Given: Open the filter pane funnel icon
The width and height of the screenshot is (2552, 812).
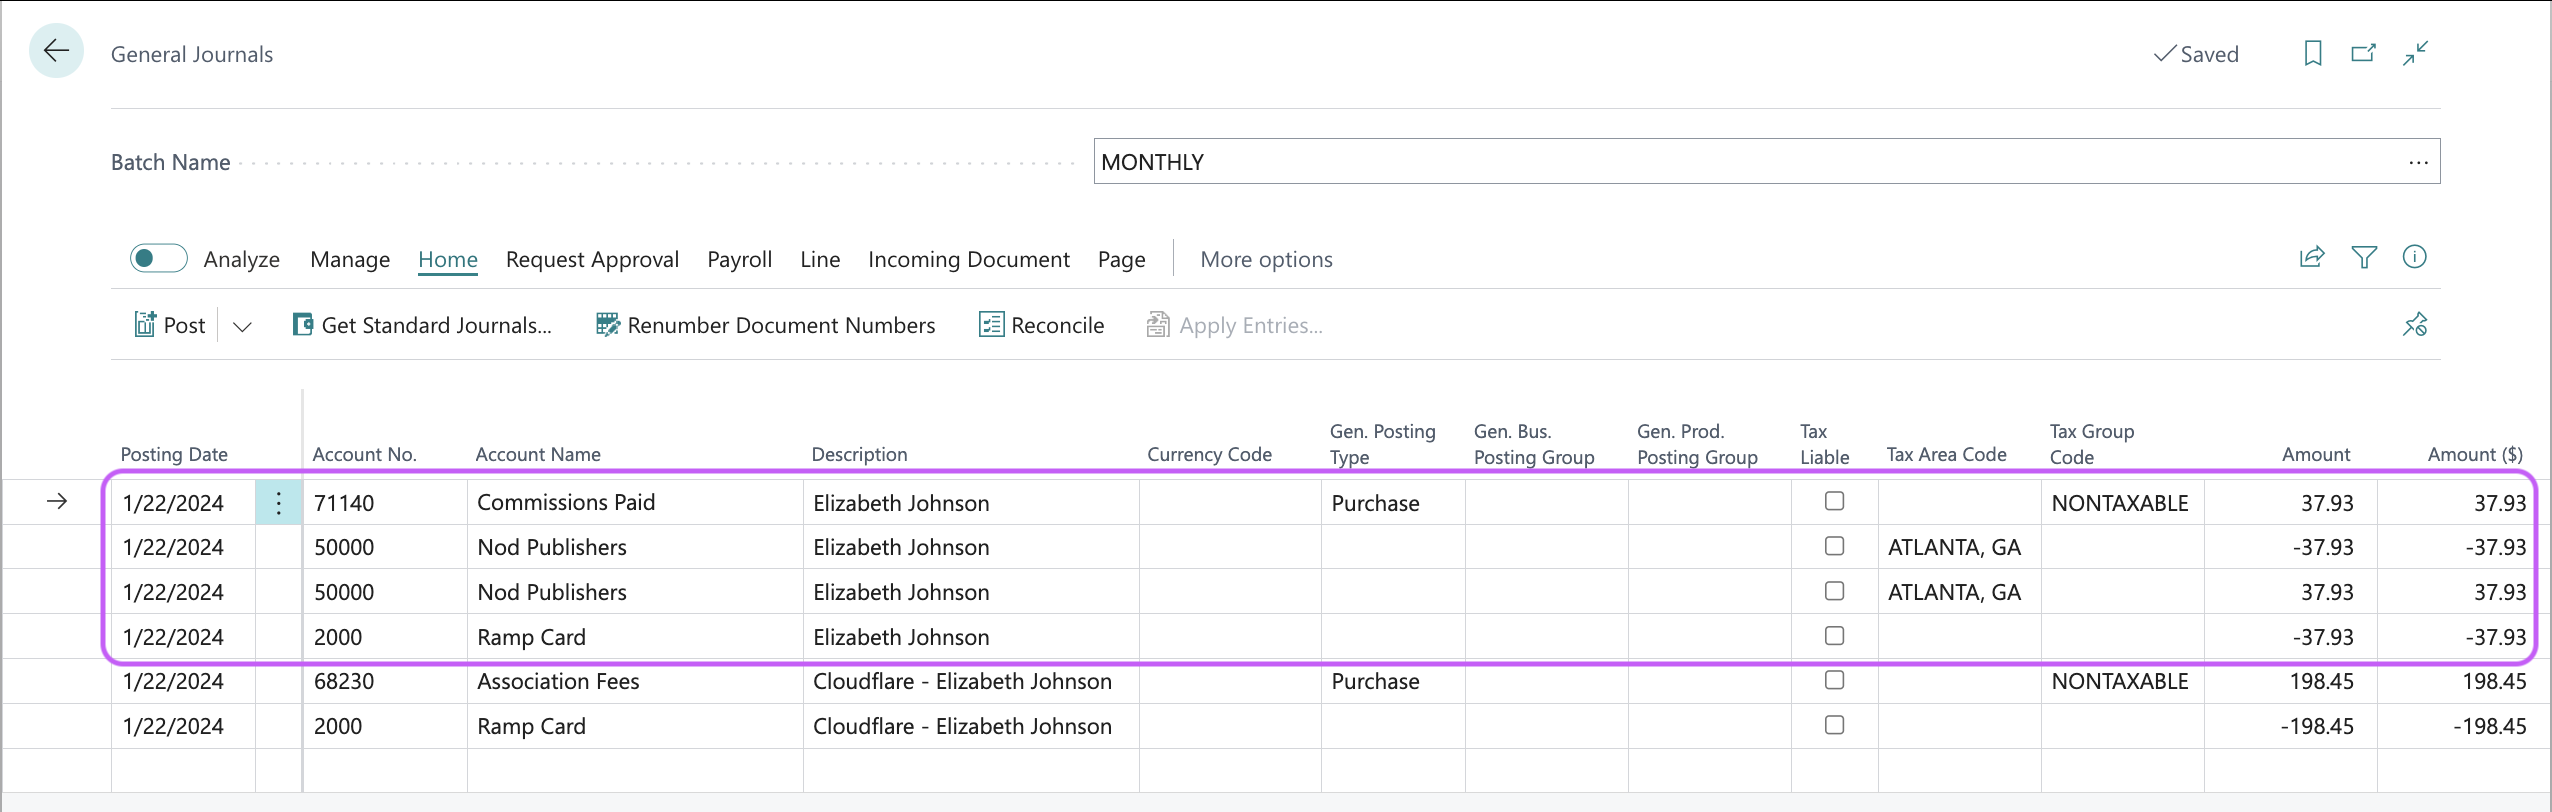Looking at the screenshot, I should click(x=2364, y=258).
